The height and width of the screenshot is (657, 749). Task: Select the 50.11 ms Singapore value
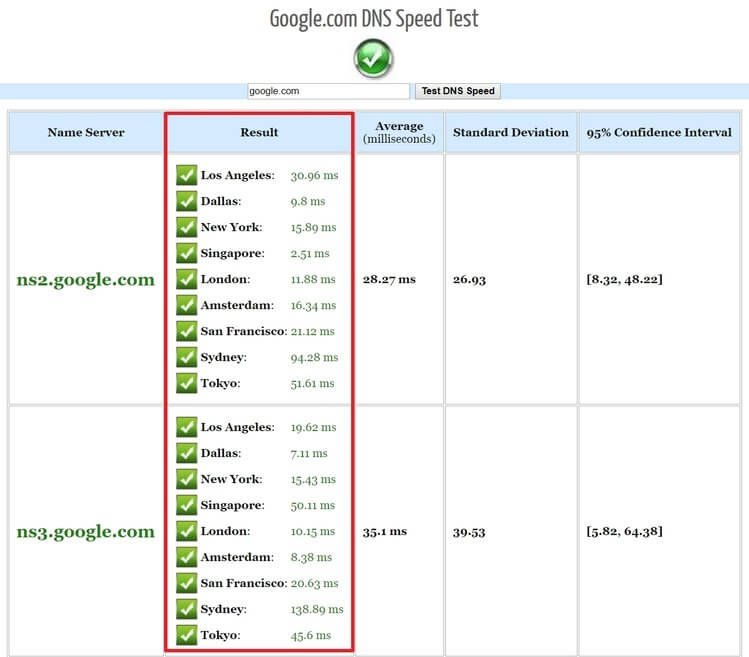pyautogui.click(x=313, y=505)
